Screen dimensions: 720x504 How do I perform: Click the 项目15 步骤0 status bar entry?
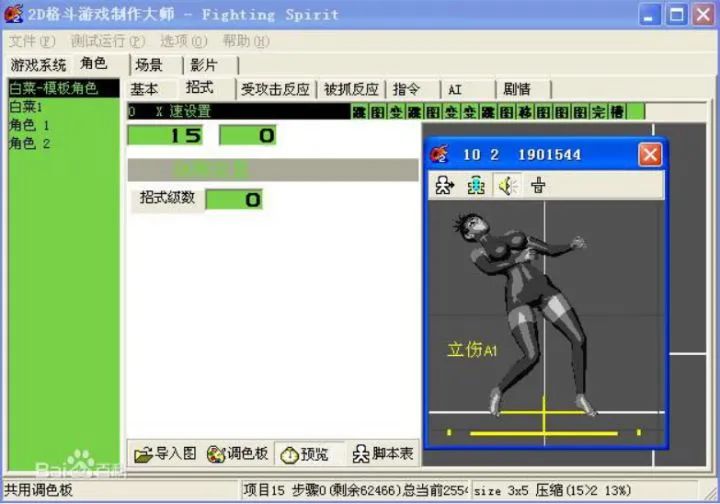(354, 491)
